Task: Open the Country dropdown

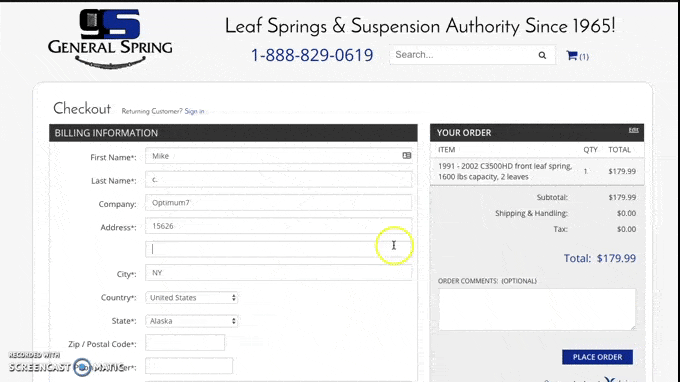Action: tap(192, 297)
